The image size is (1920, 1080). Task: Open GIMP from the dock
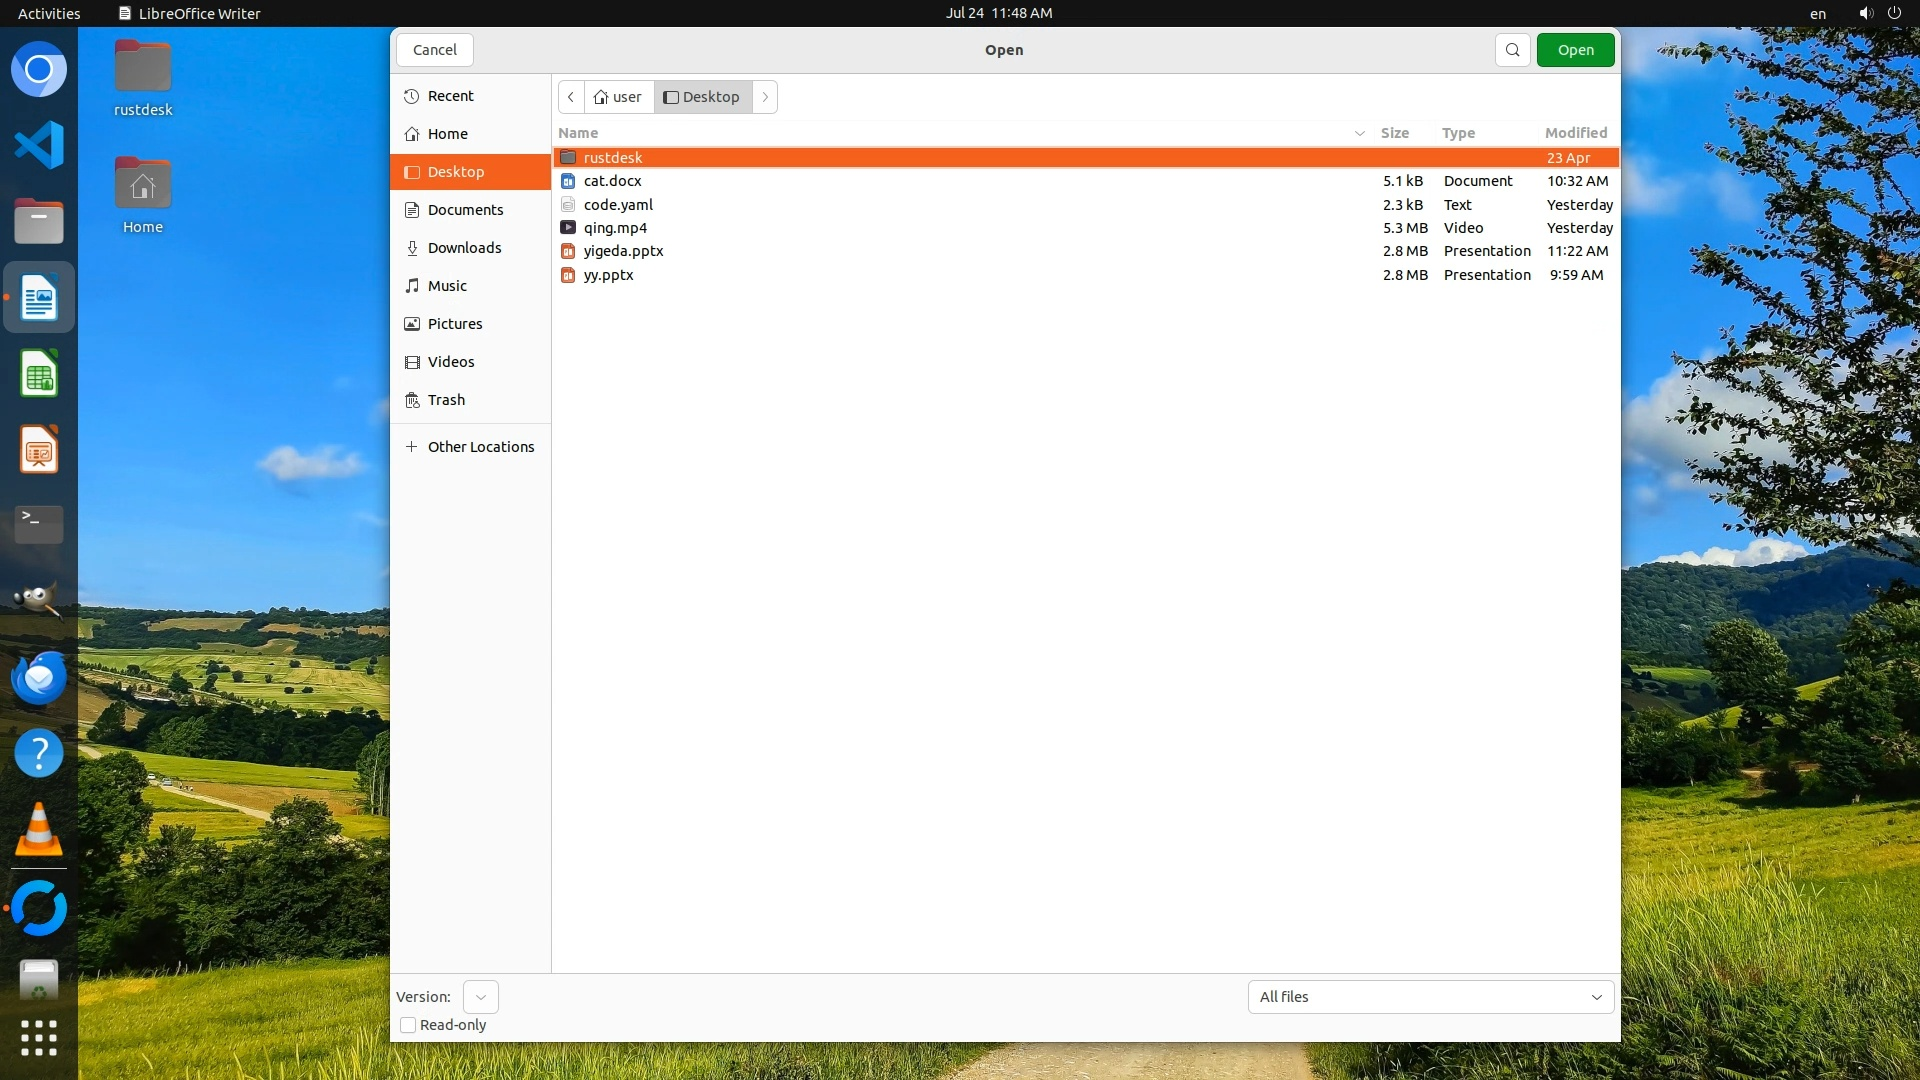pyautogui.click(x=39, y=600)
